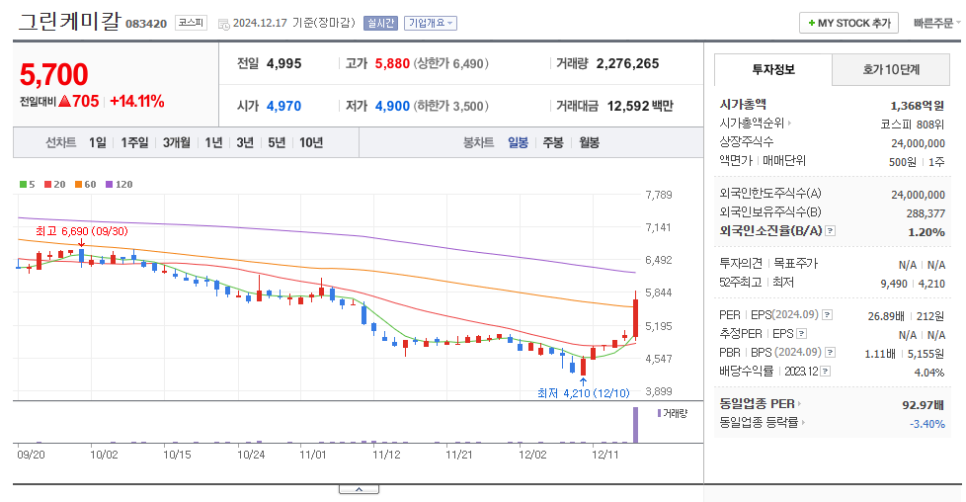Select 10년 line chart period
The width and height of the screenshot is (966, 502).
311,143
